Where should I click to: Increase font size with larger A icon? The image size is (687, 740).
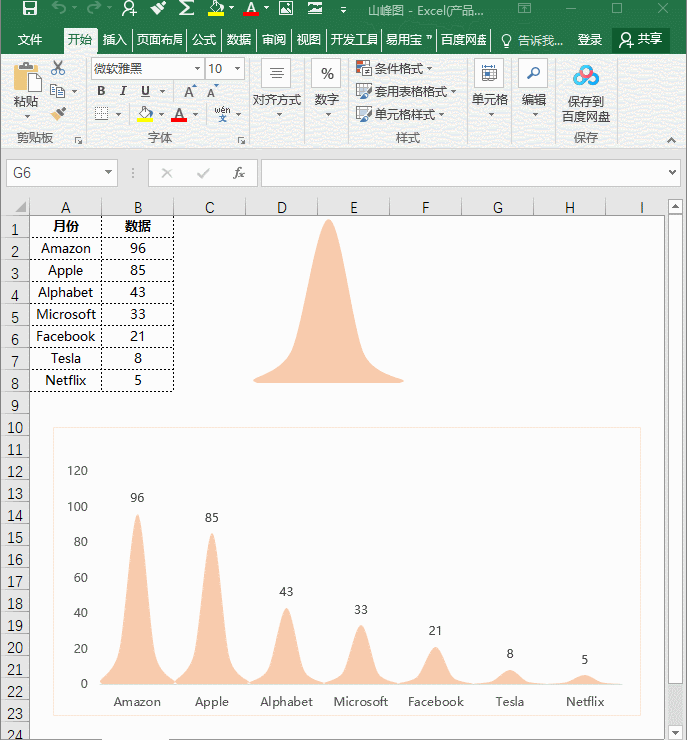click(x=190, y=91)
